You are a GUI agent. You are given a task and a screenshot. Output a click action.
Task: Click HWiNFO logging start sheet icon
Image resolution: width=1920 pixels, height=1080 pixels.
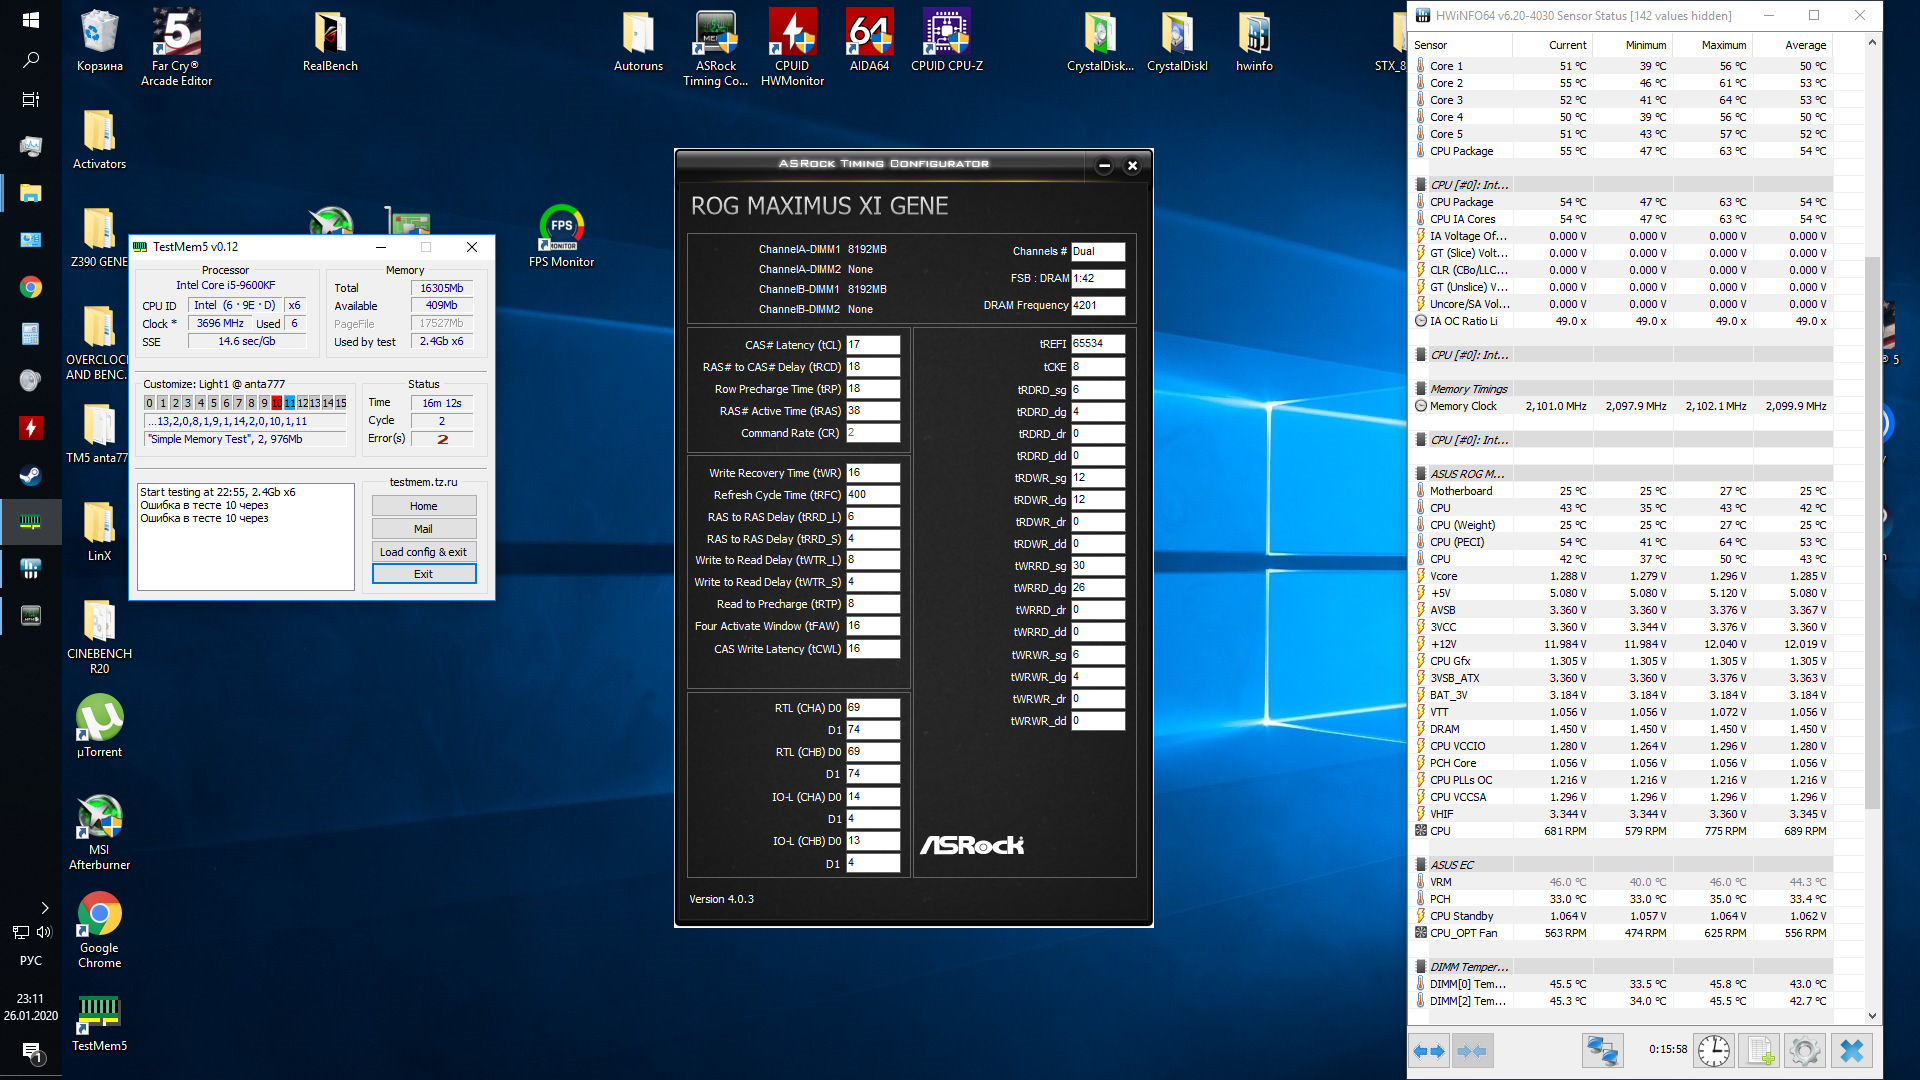click(x=1760, y=1051)
